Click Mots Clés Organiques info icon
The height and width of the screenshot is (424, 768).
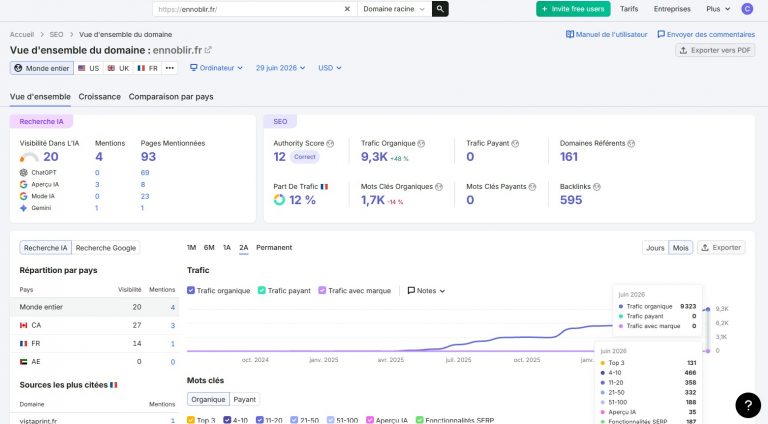click(x=439, y=187)
